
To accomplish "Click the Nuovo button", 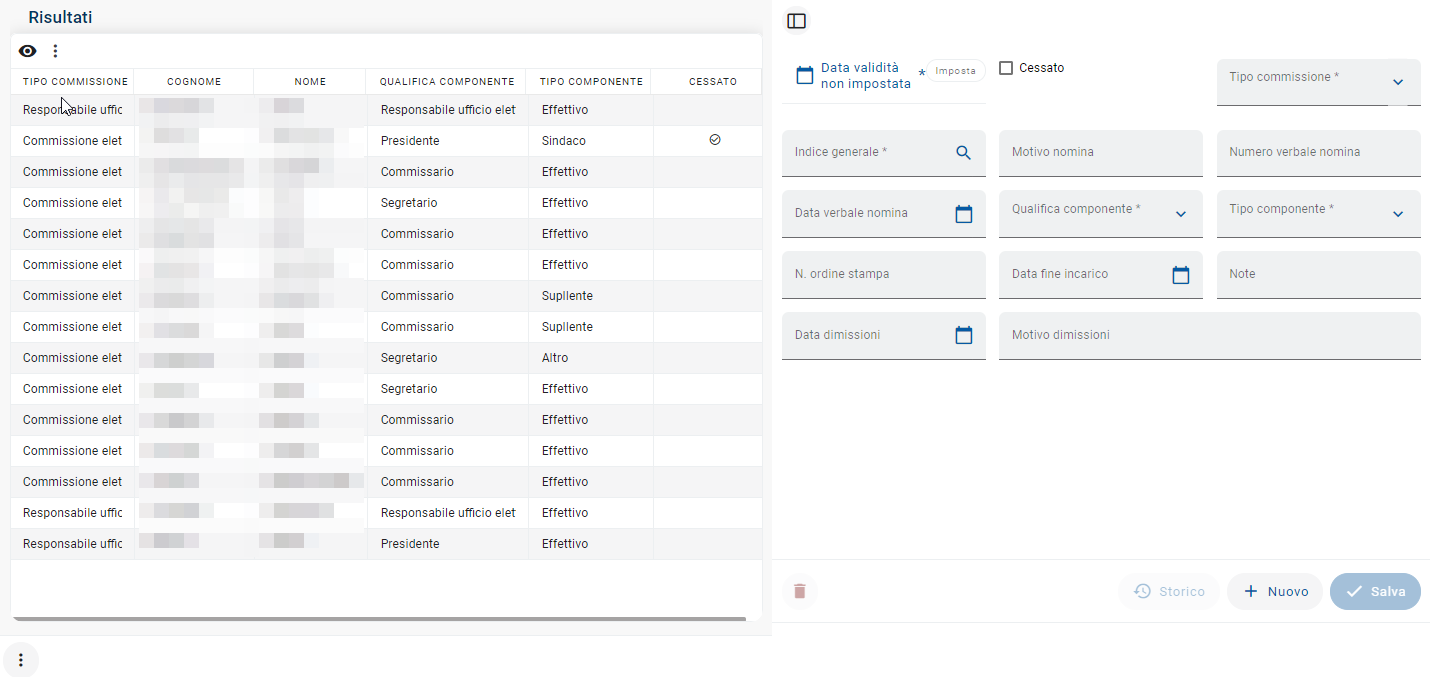I will (1275, 592).
